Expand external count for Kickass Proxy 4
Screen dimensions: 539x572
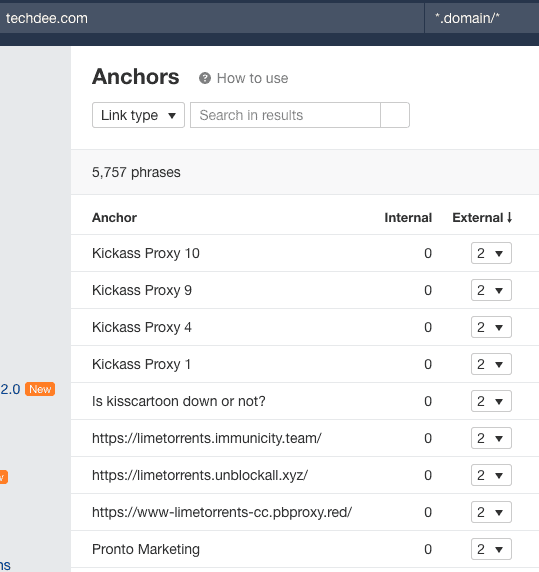[x=491, y=327]
